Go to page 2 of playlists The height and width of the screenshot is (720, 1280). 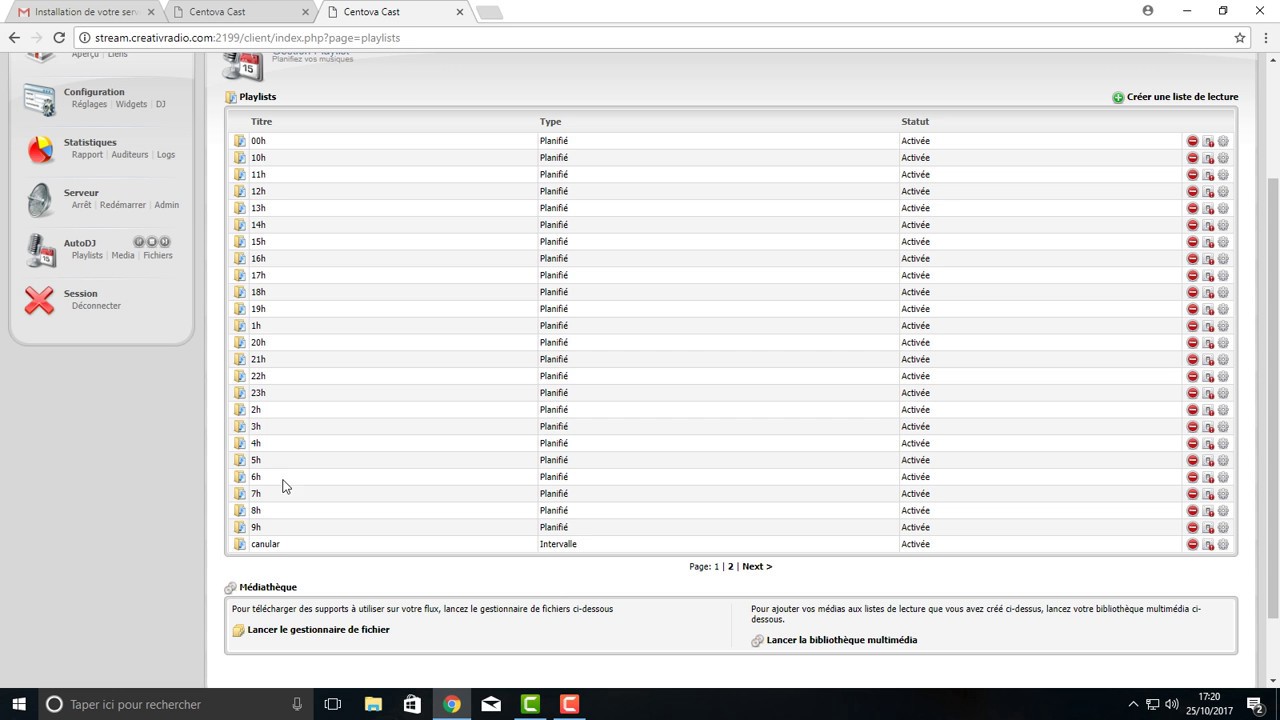(731, 567)
